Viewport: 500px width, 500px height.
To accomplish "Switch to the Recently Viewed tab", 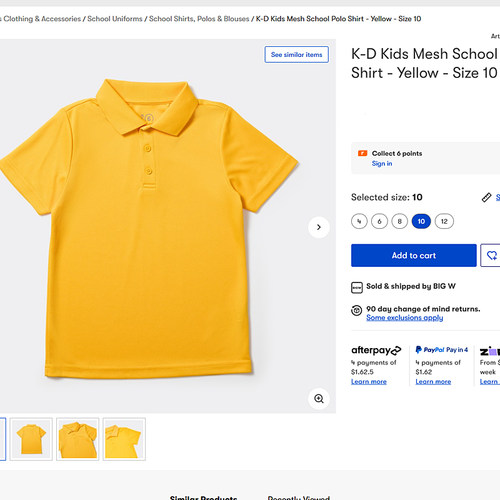I will click(299, 497).
